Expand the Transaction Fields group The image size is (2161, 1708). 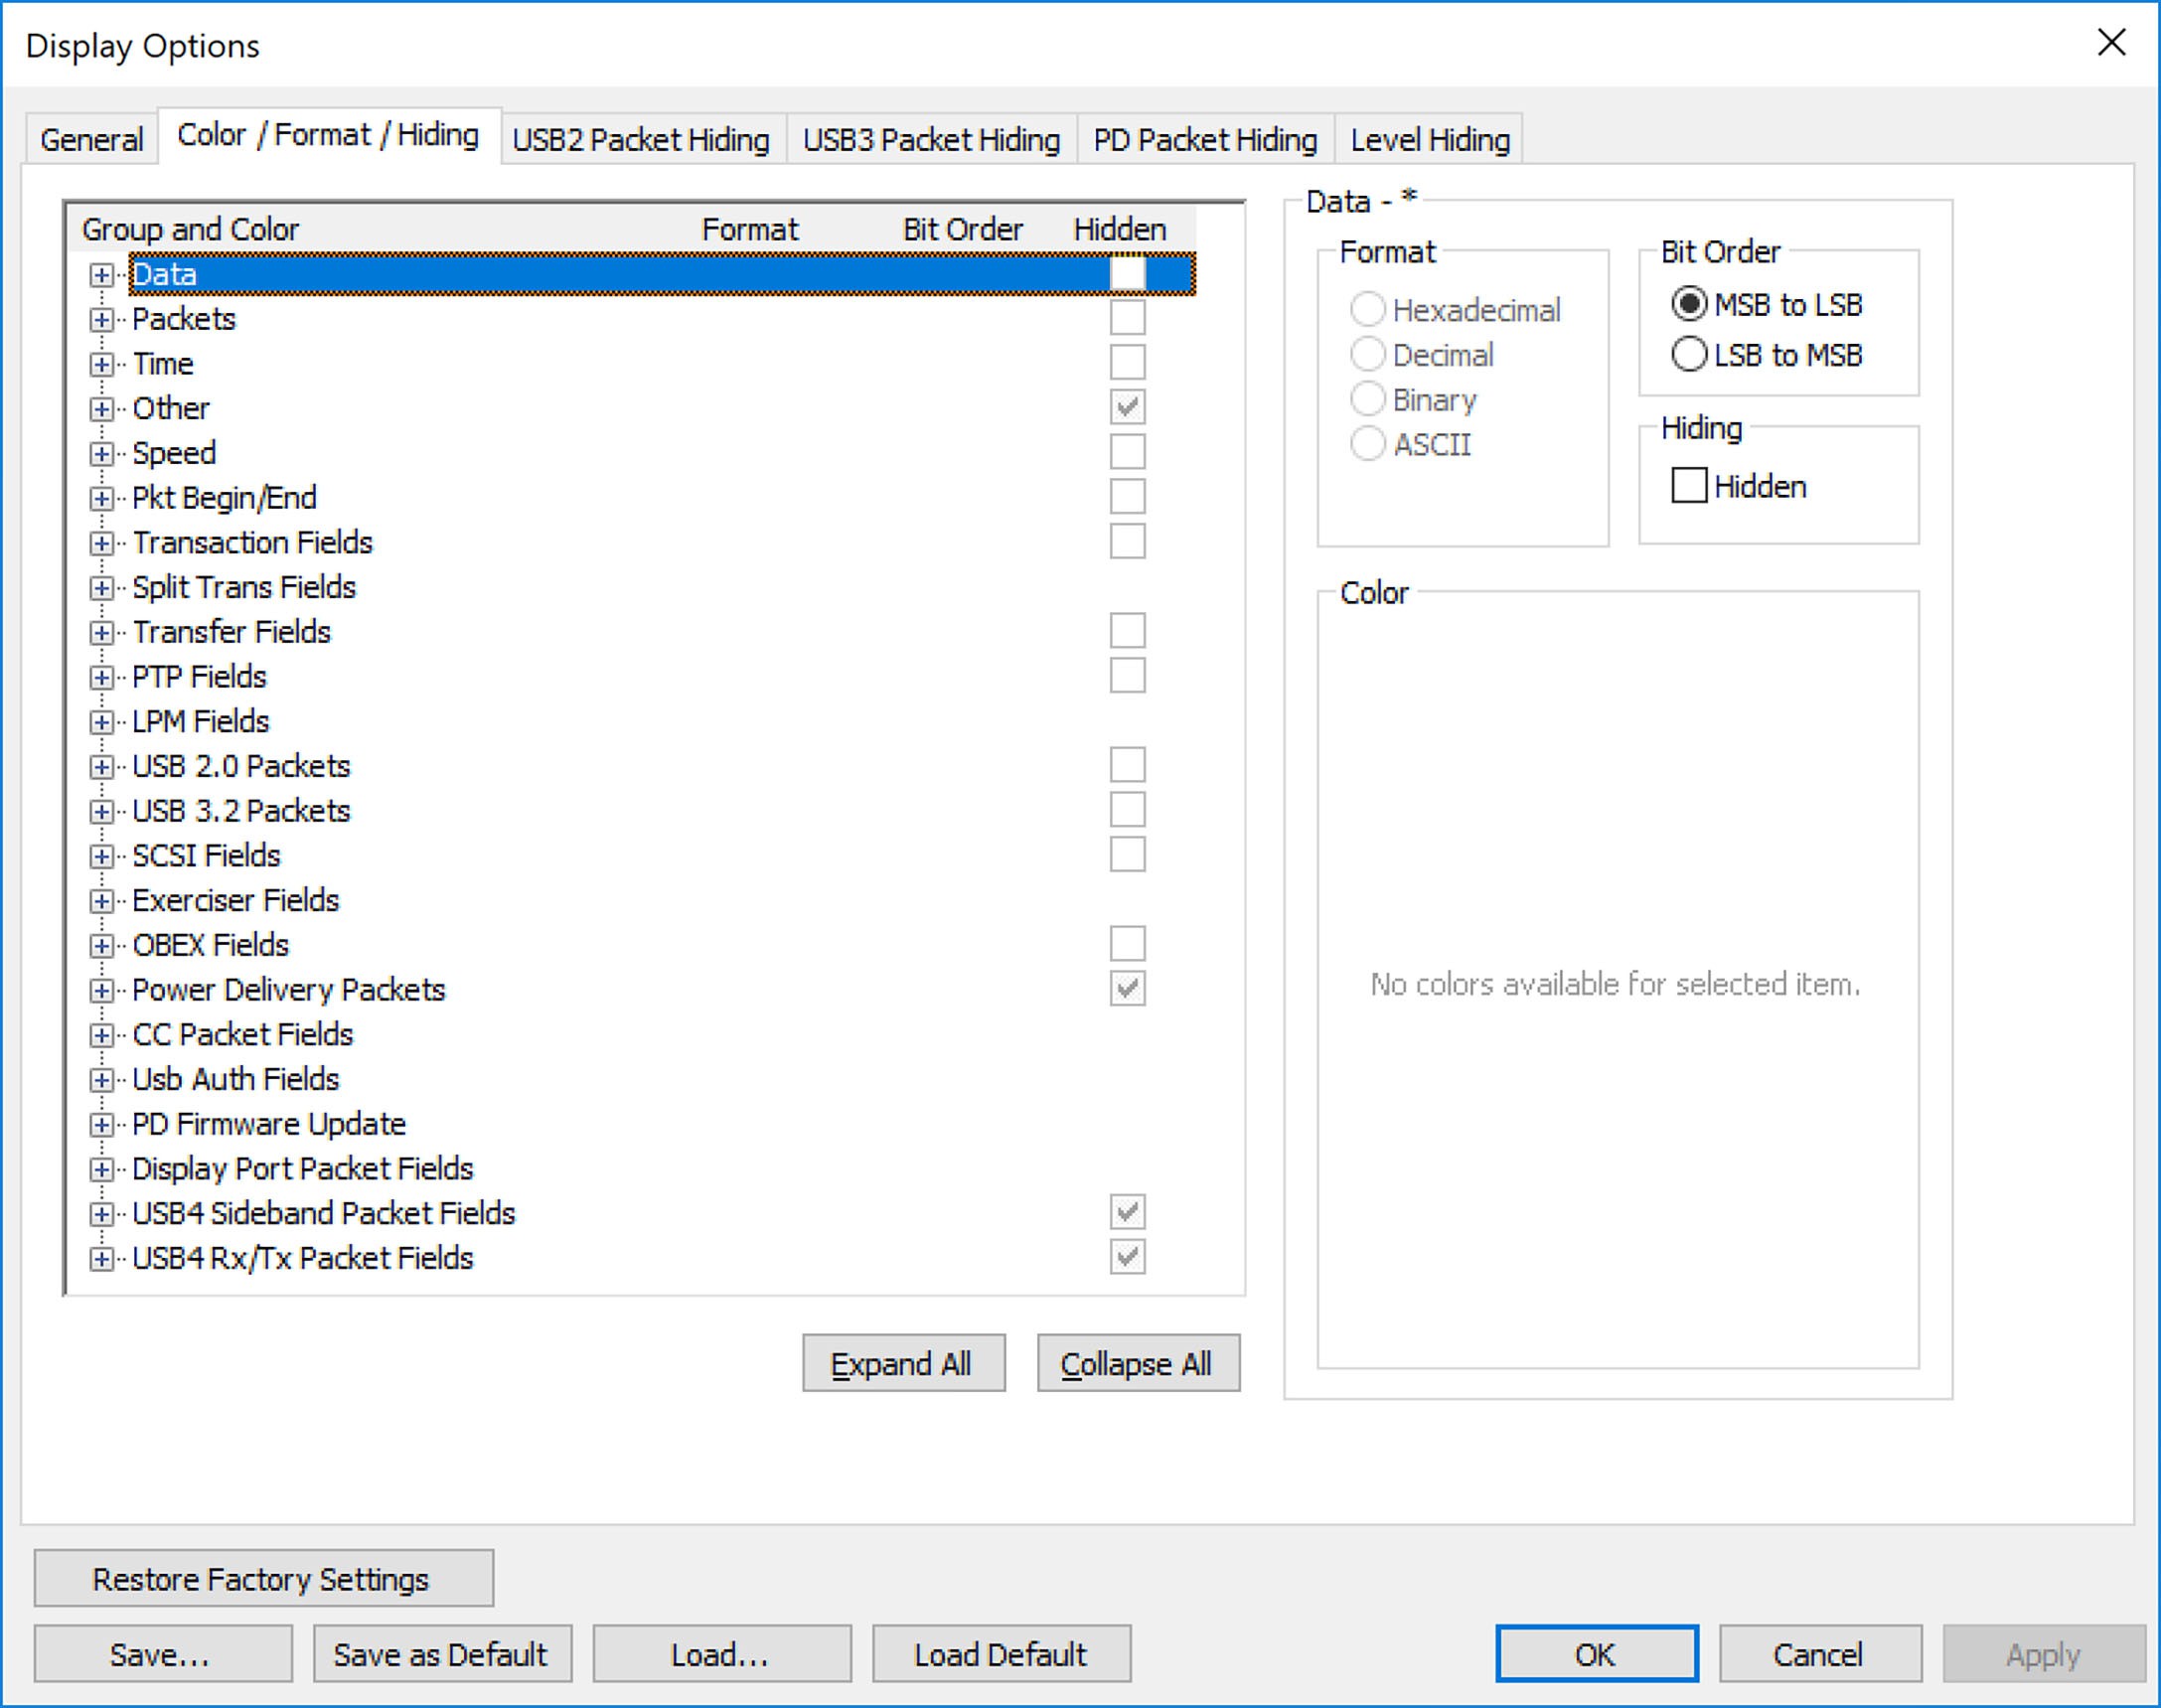pyautogui.click(x=101, y=543)
